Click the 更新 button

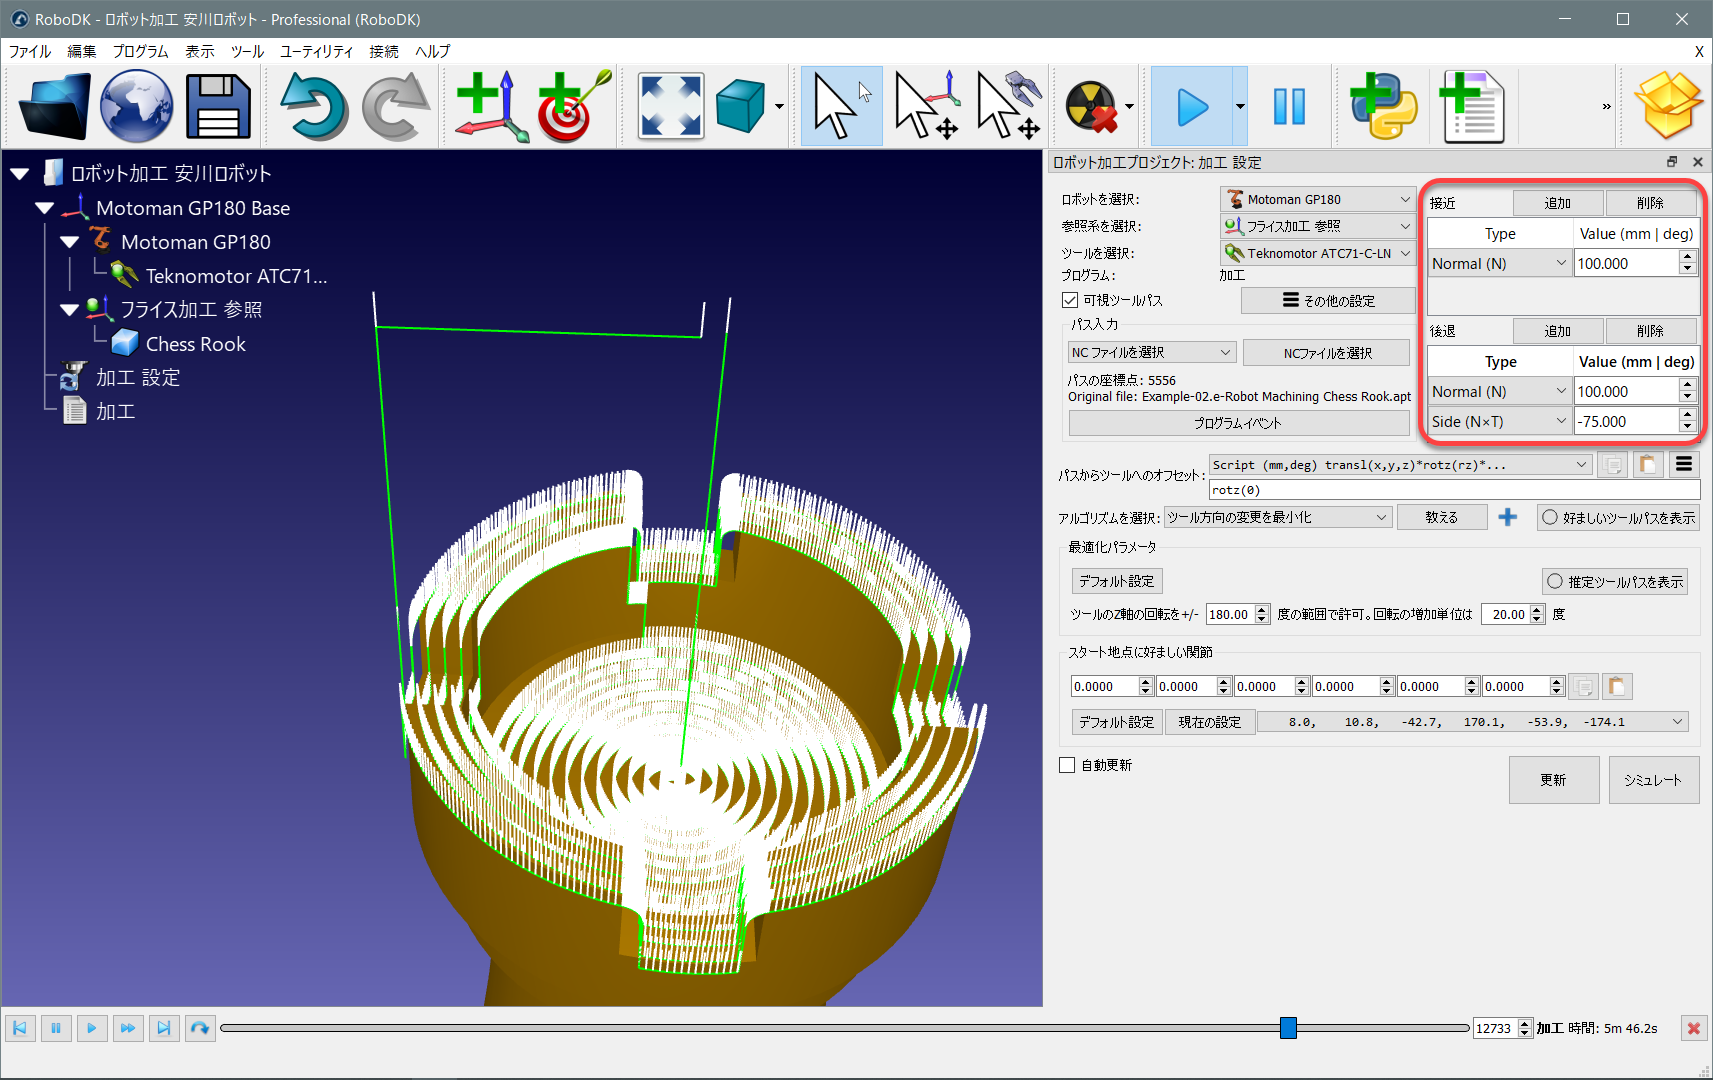click(1553, 779)
